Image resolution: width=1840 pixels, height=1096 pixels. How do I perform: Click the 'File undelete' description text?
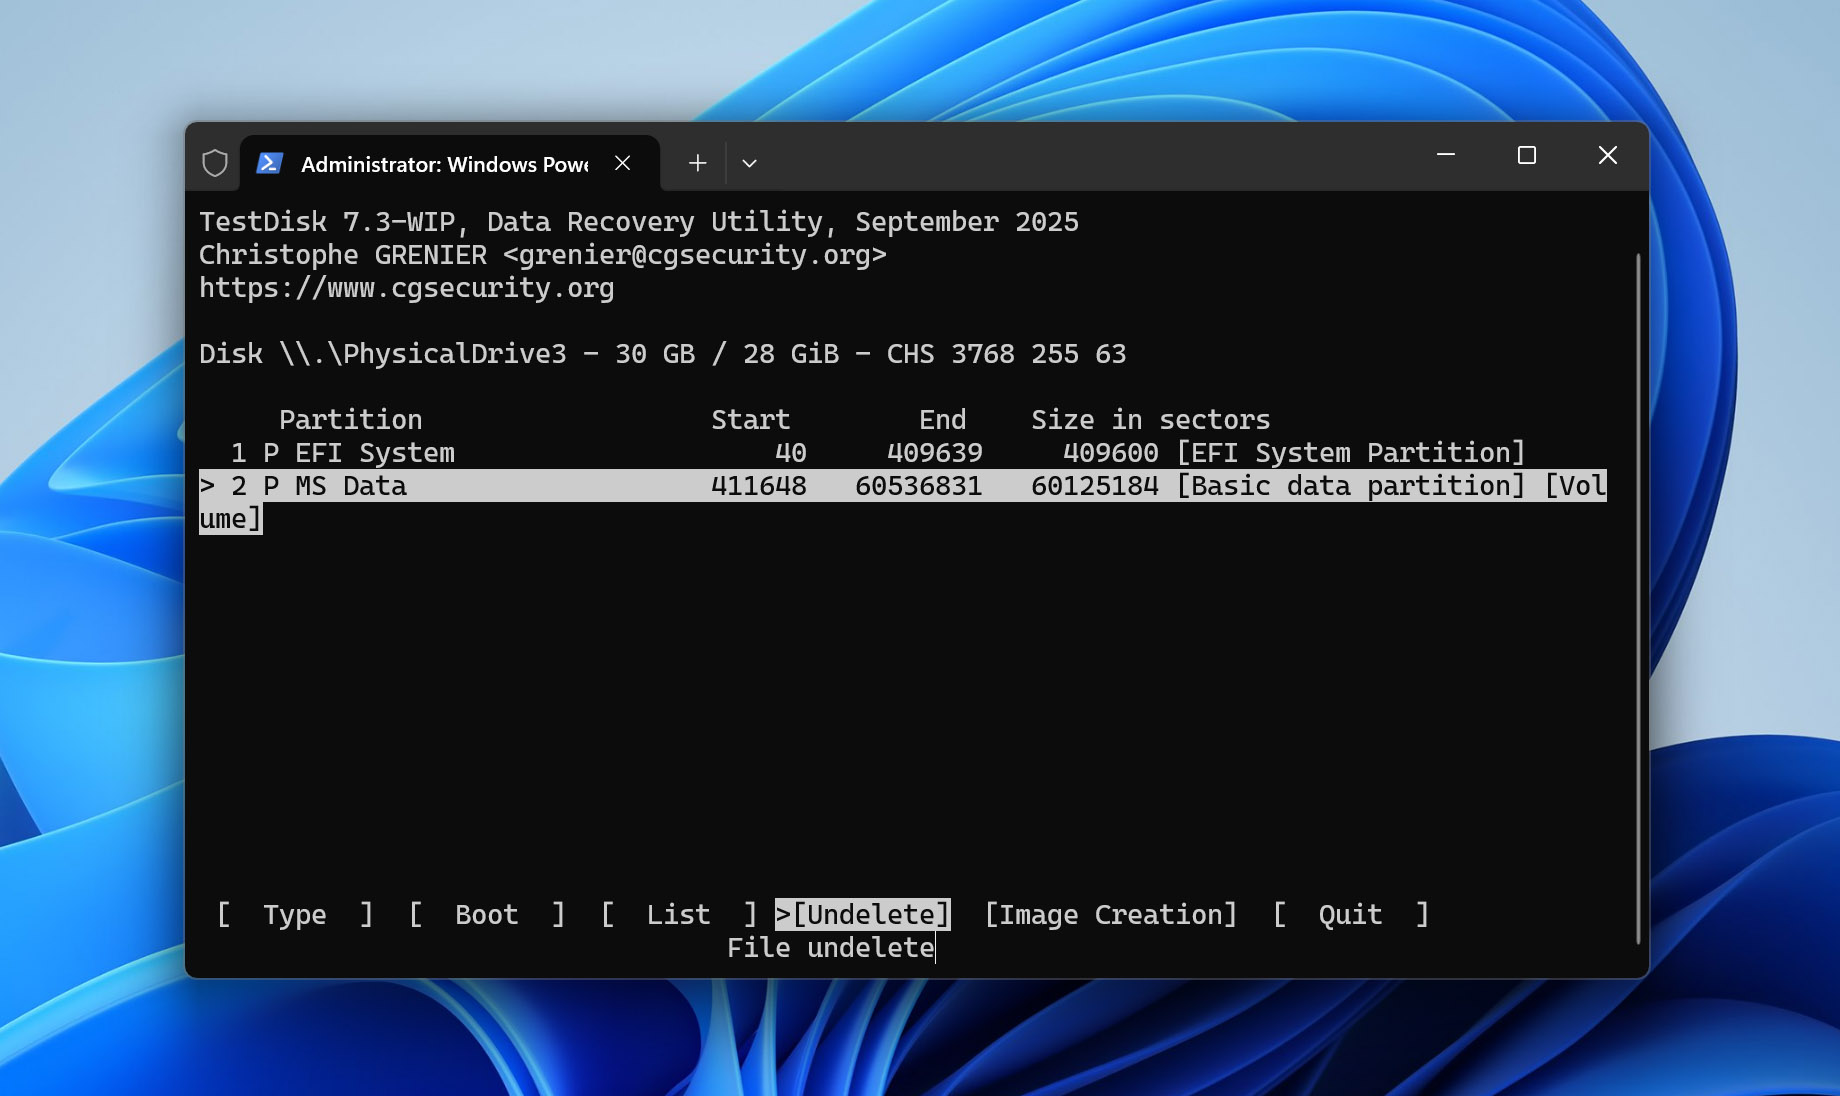pyautogui.click(x=831, y=948)
